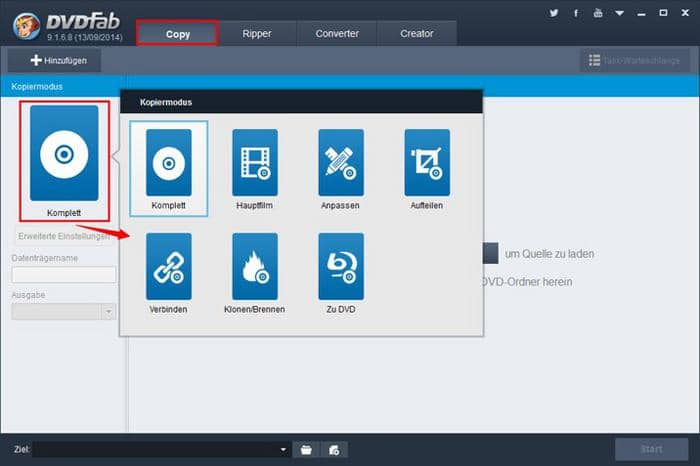This screenshot has height=466, width=700.
Task: Browse for target folder icon
Action: [306, 449]
